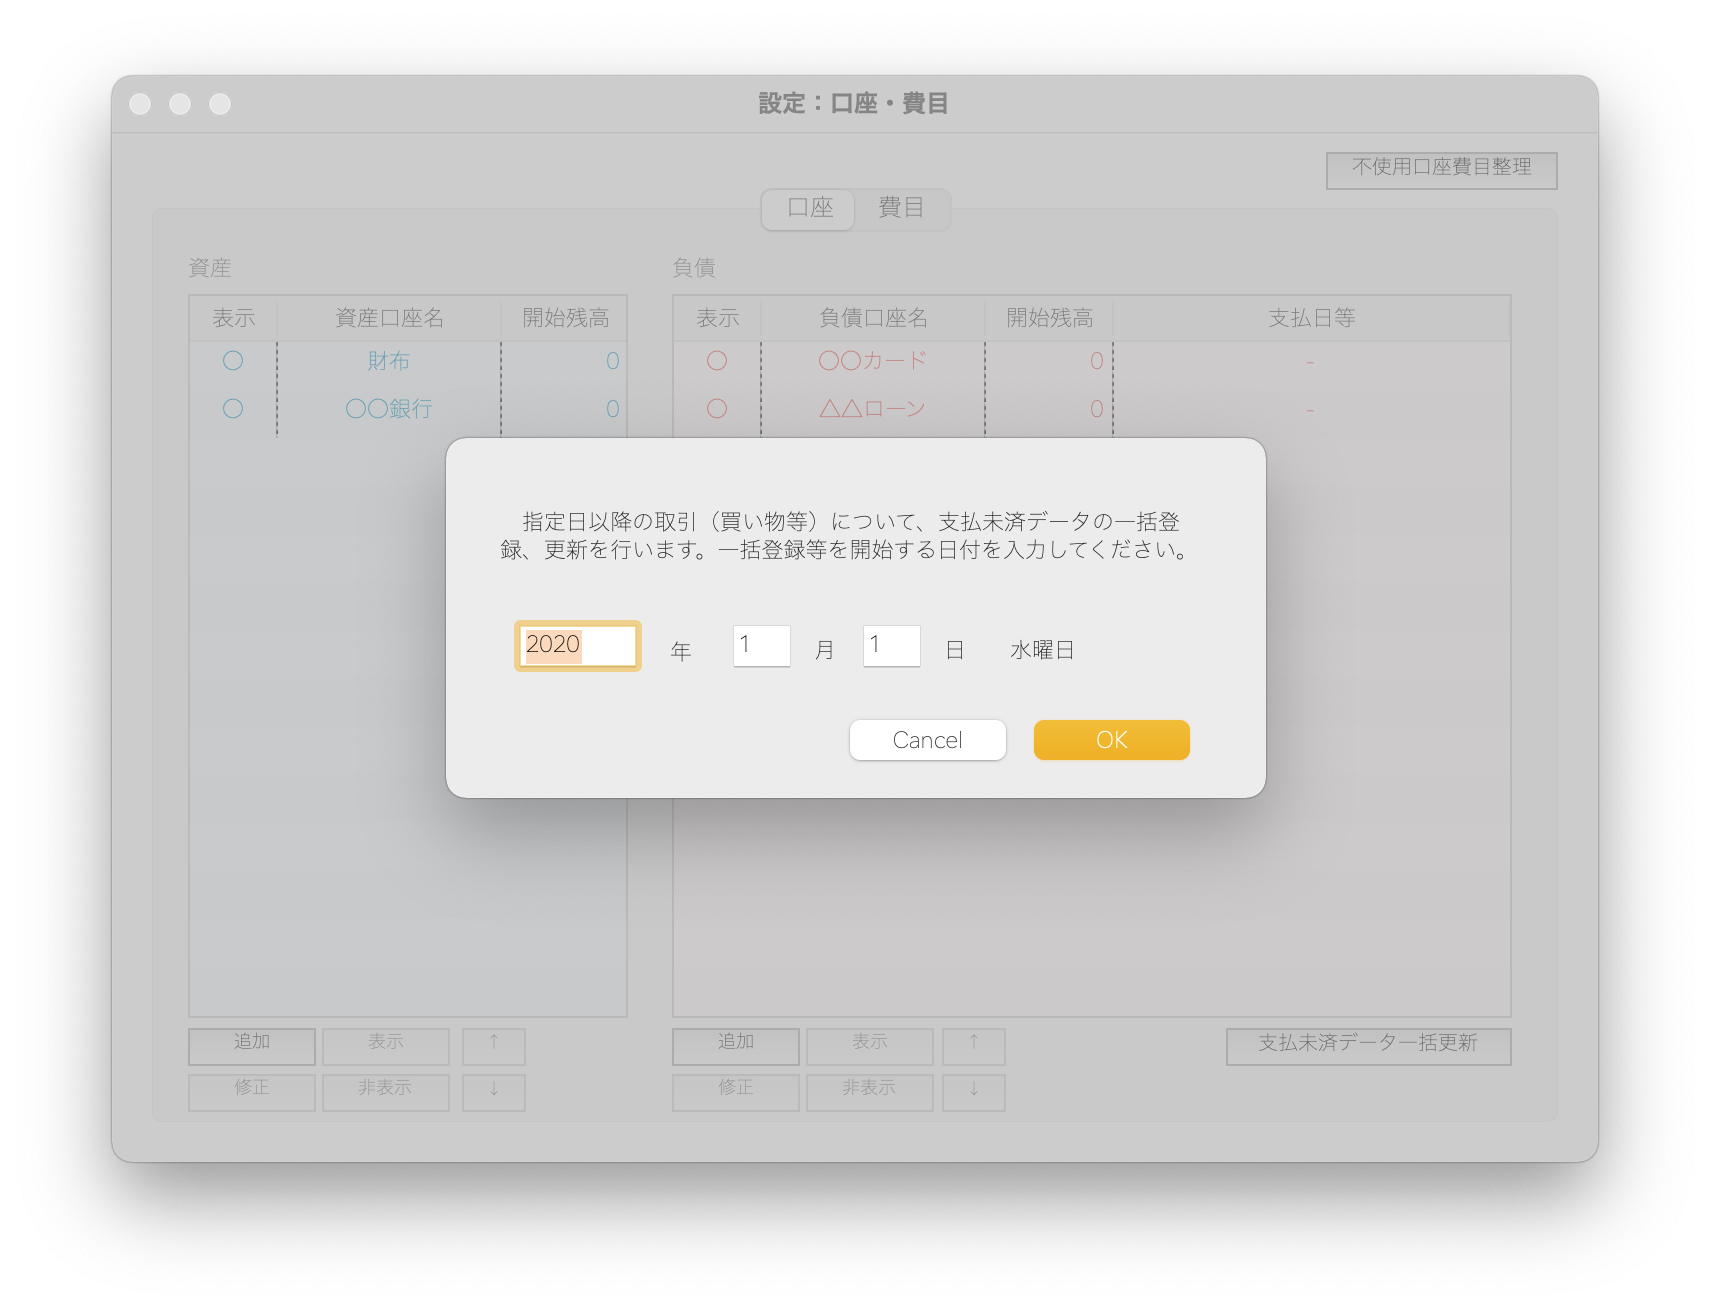Click the 財布 starting balance value 0
Image resolution: width=1710 pixels, height=1310 pixels.
point(612,361)
